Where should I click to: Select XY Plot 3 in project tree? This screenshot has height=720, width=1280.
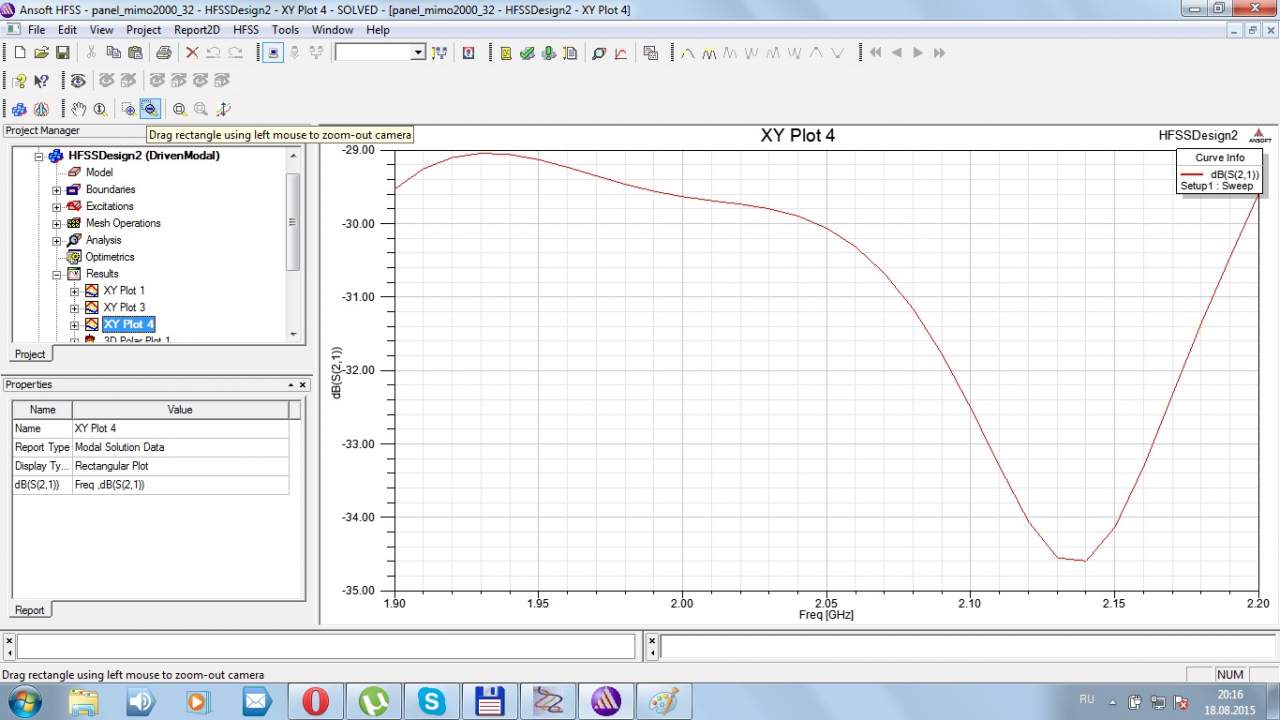(124, 307)
